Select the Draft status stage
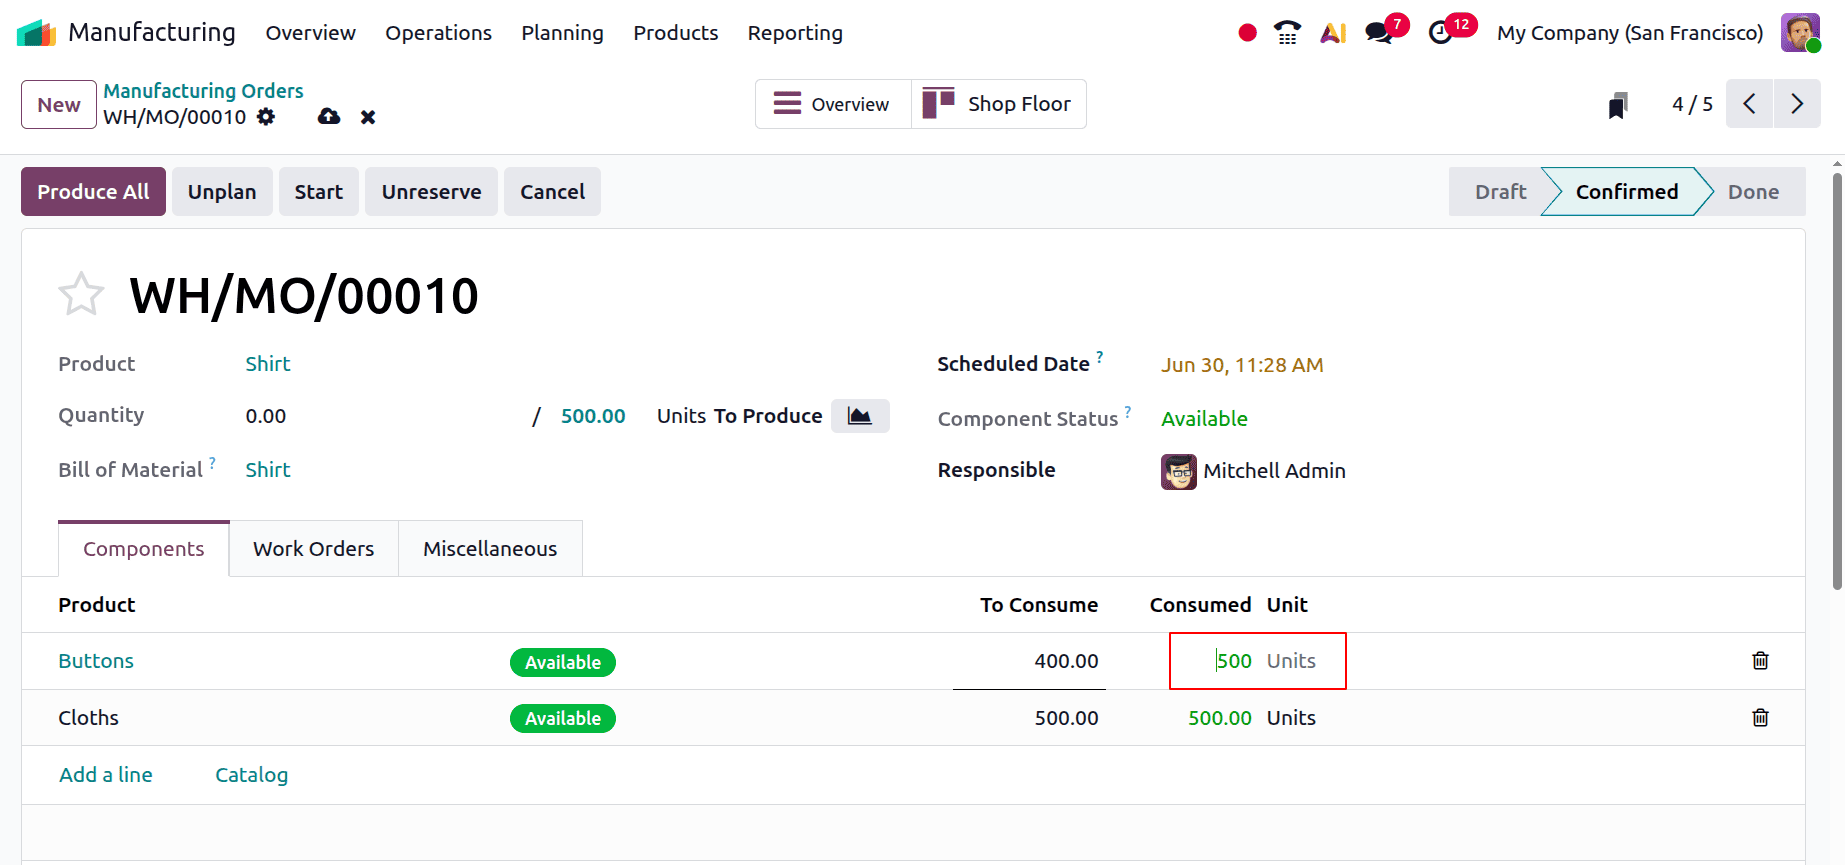This screenshot has height=865, width=1845. (x=1500, y=192)
